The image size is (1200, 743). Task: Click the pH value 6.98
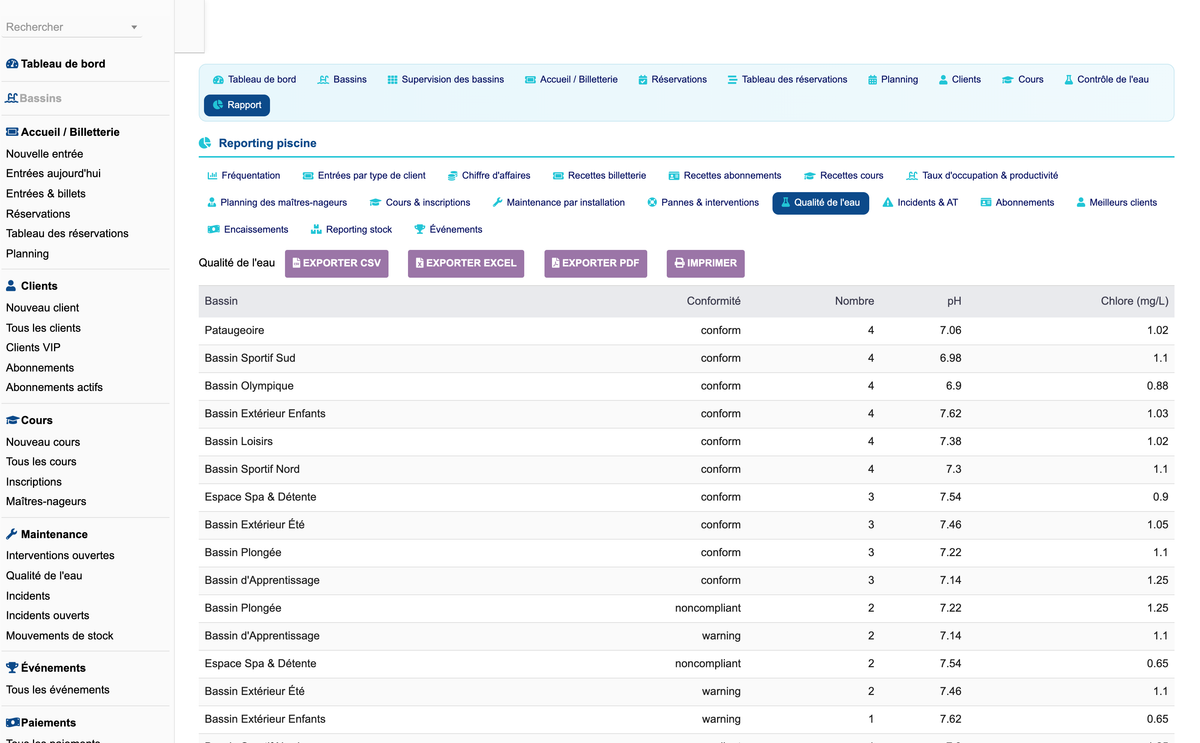click(x=950, y=358)
